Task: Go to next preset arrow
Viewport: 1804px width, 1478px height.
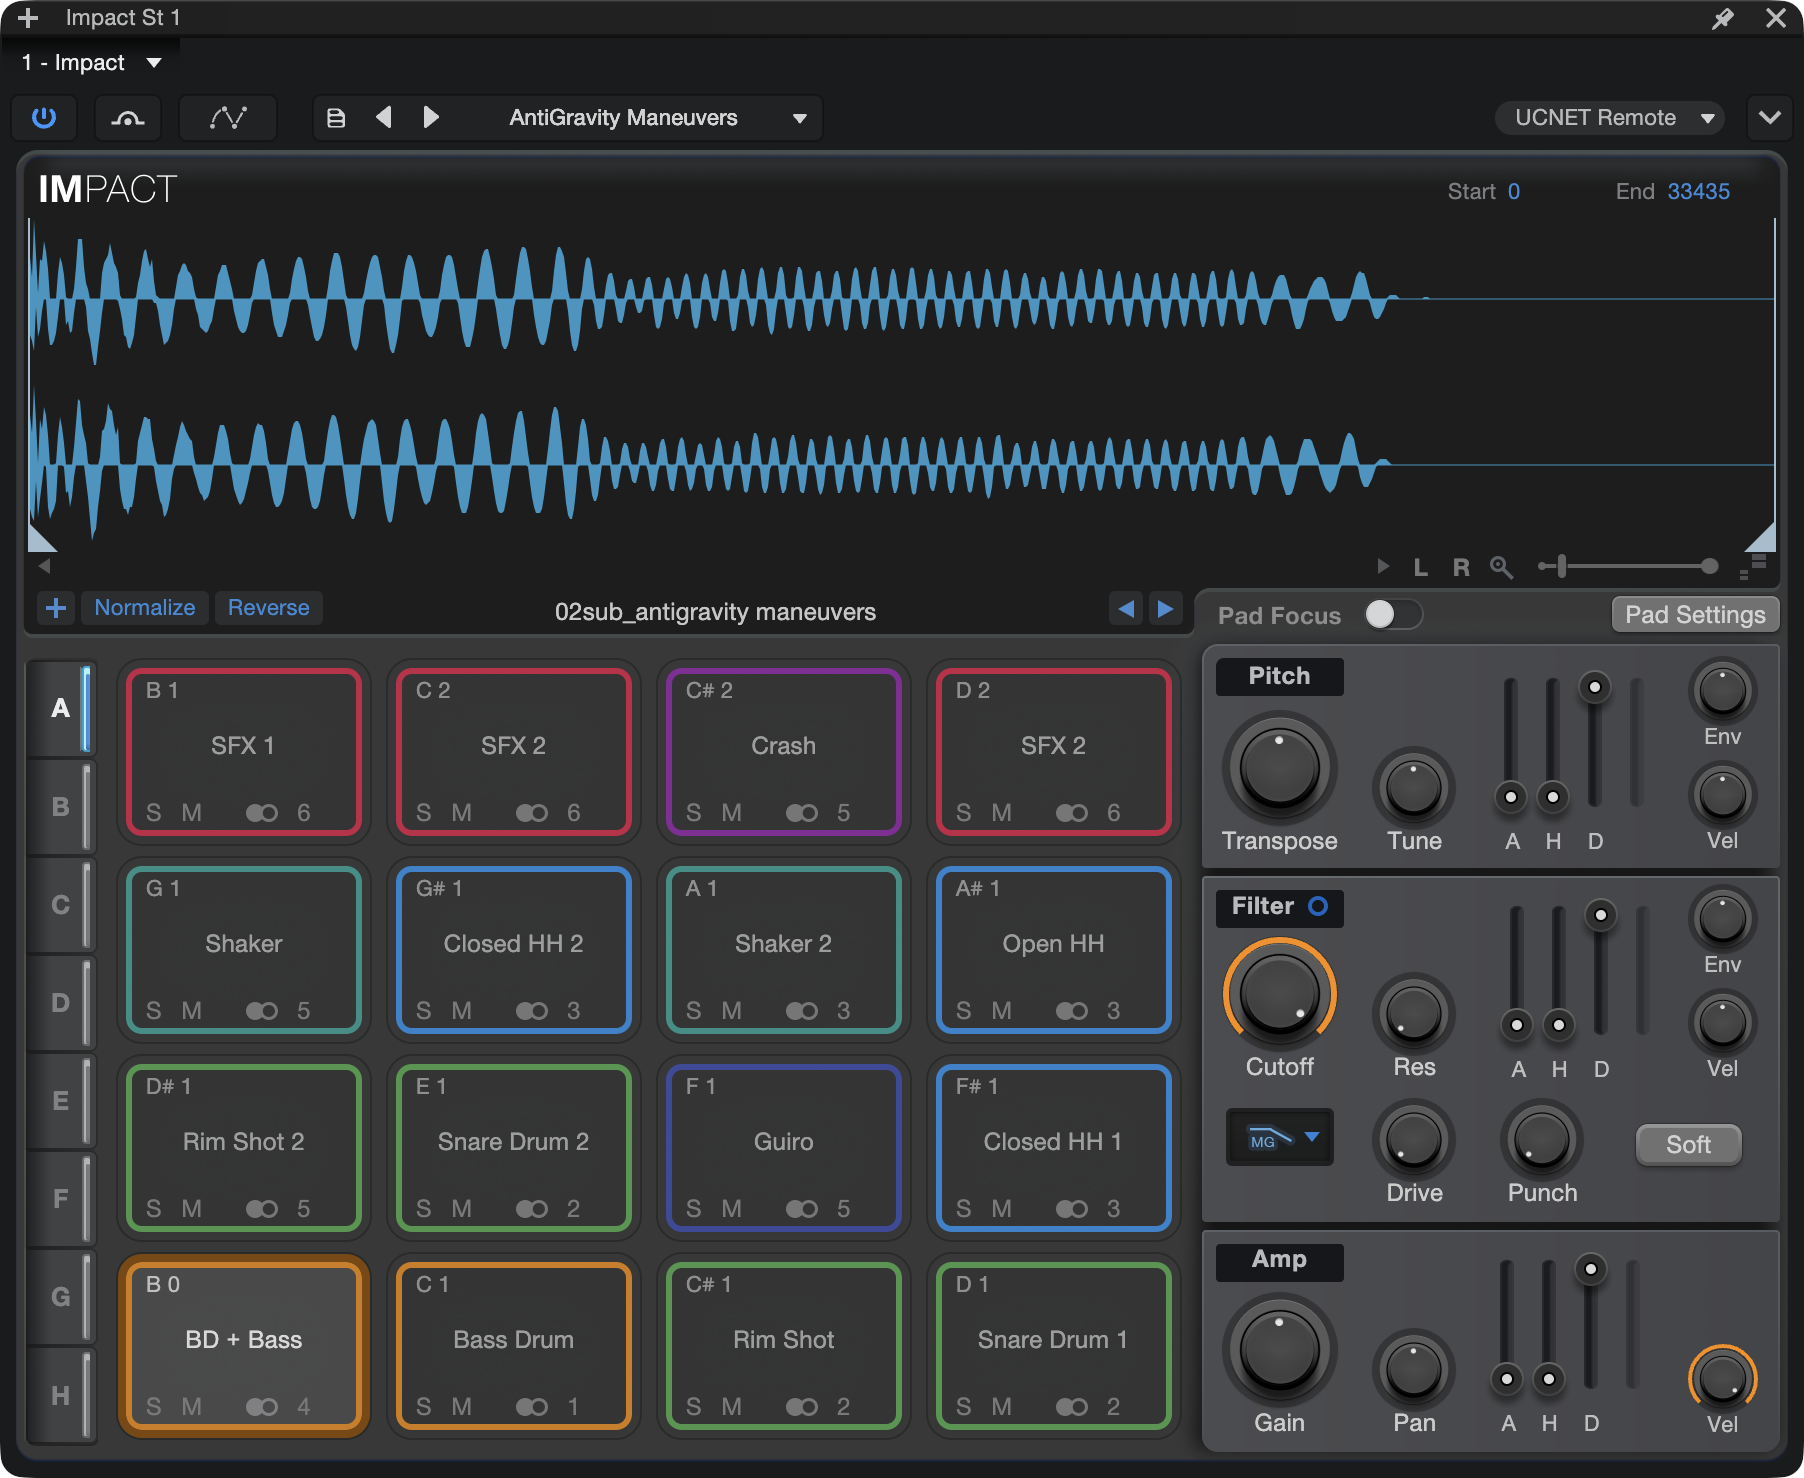Action: [431, 118]
